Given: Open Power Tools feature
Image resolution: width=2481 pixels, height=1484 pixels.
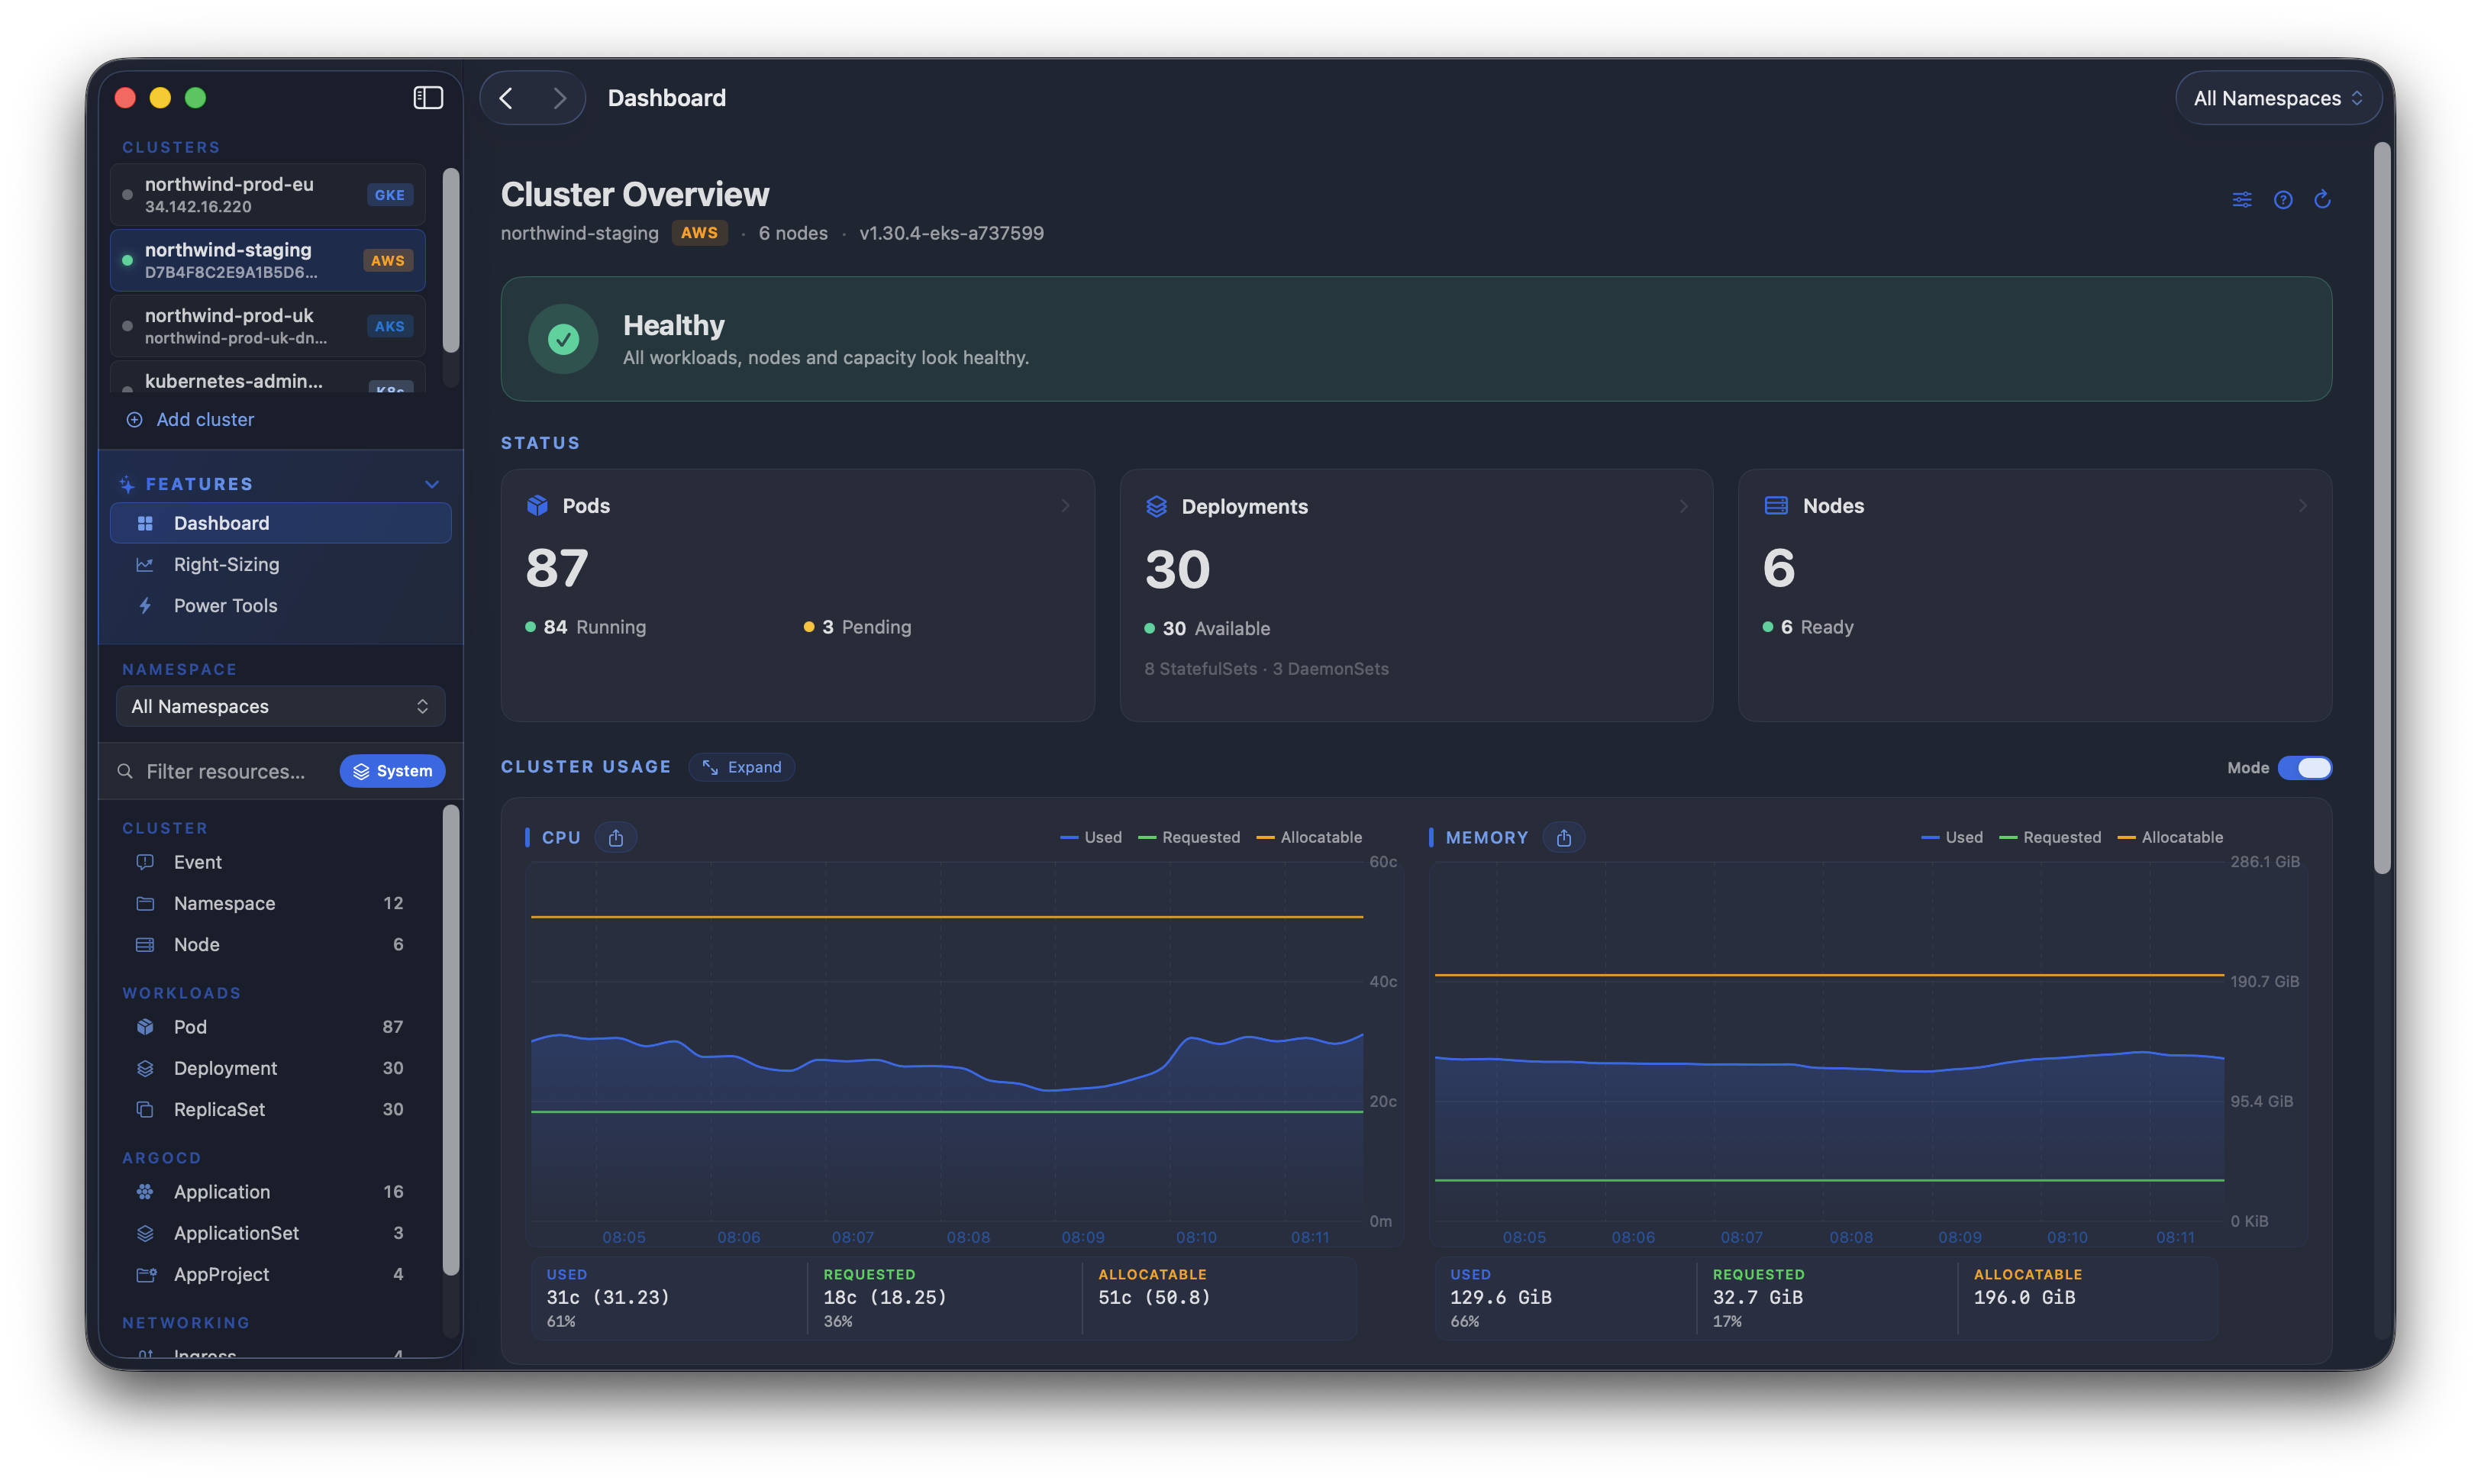Looking at the screenshot, I should coord(280,606).
